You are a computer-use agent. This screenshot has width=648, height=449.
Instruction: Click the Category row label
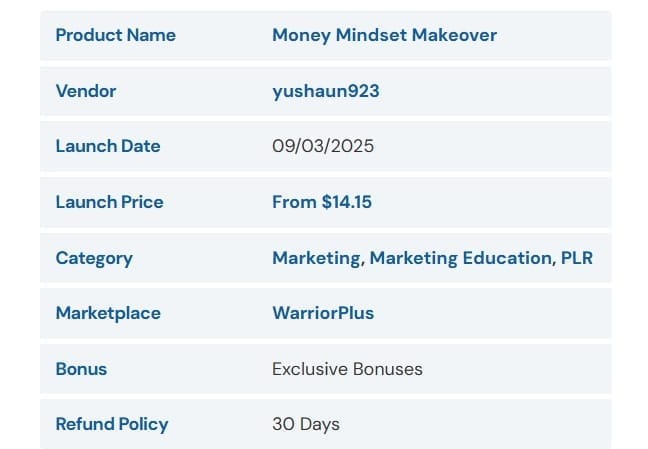tap(94, 258)
